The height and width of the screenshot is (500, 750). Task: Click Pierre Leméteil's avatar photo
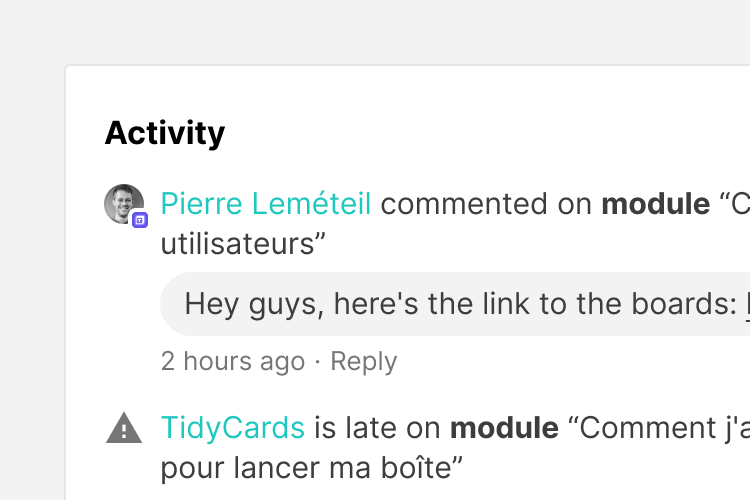[123, 203]
